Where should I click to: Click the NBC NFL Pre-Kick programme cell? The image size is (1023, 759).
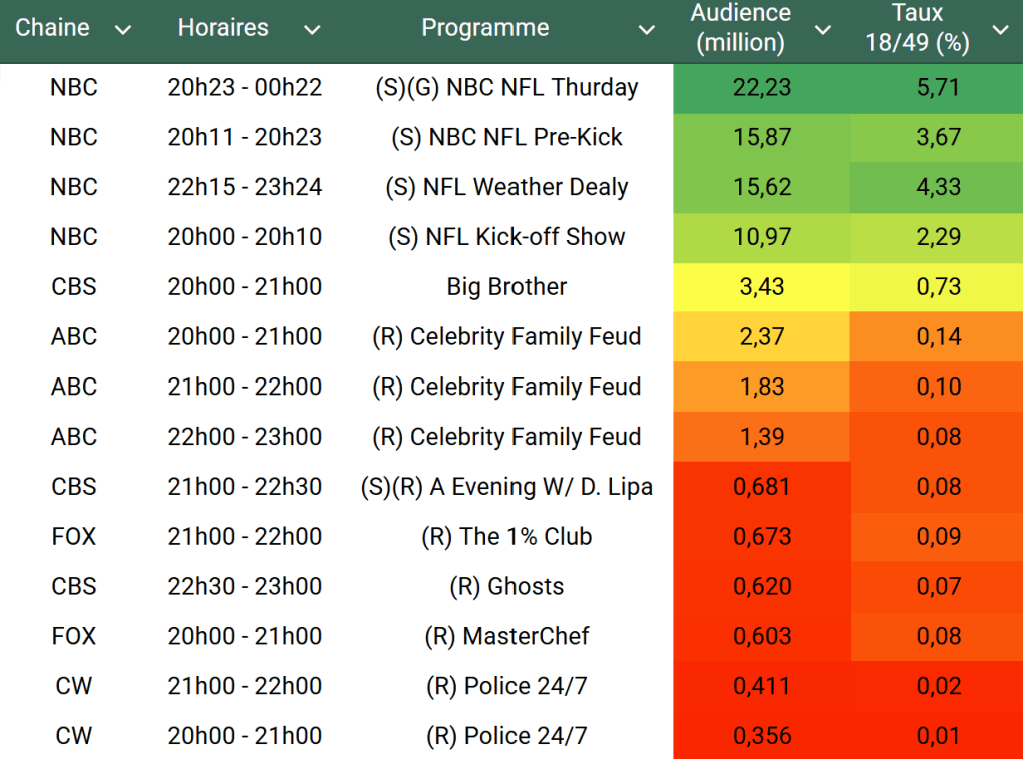[x=506, y=137]
